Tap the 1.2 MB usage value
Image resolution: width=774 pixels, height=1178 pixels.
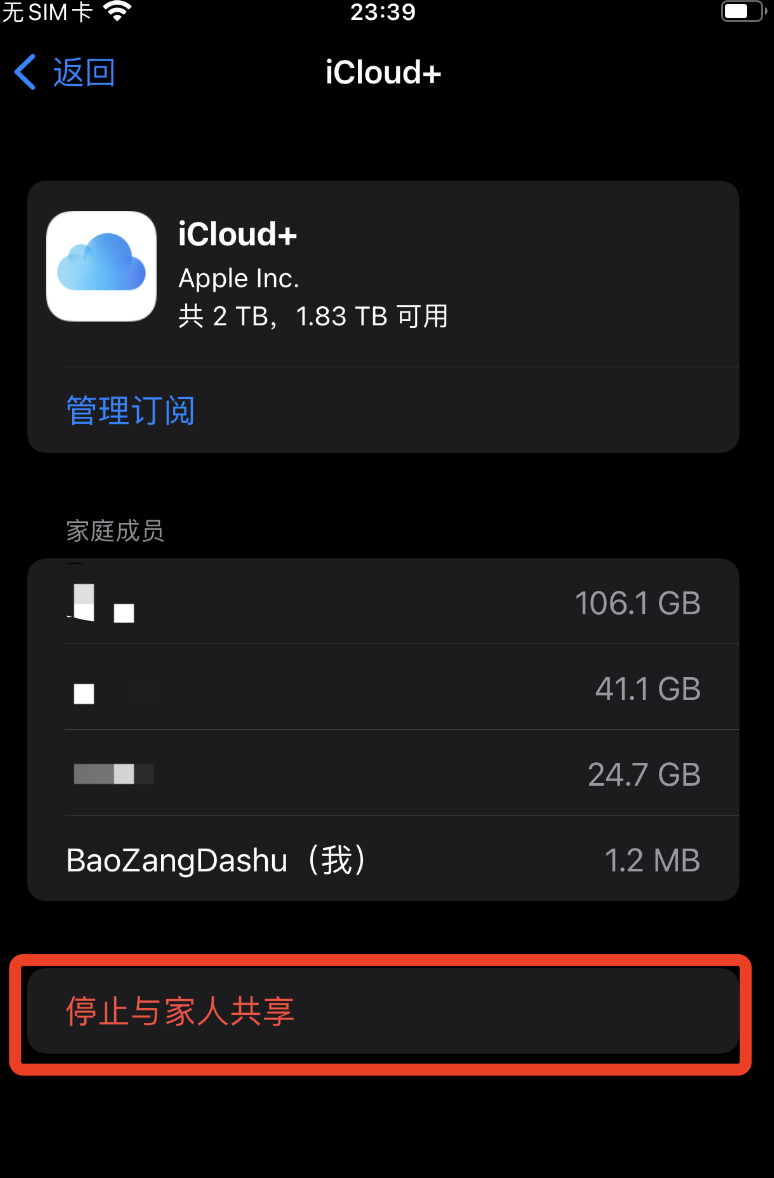[652, 860]
